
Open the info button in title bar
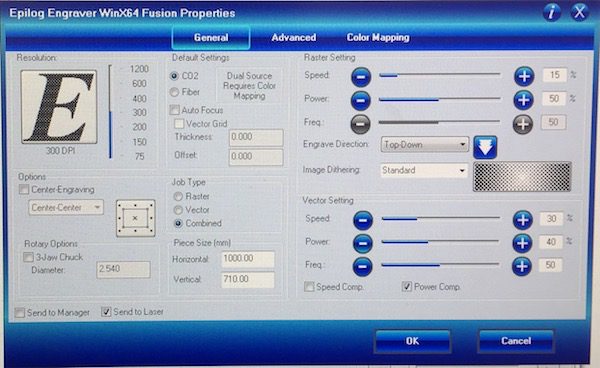pyautogui.click(x=551, y=13)
